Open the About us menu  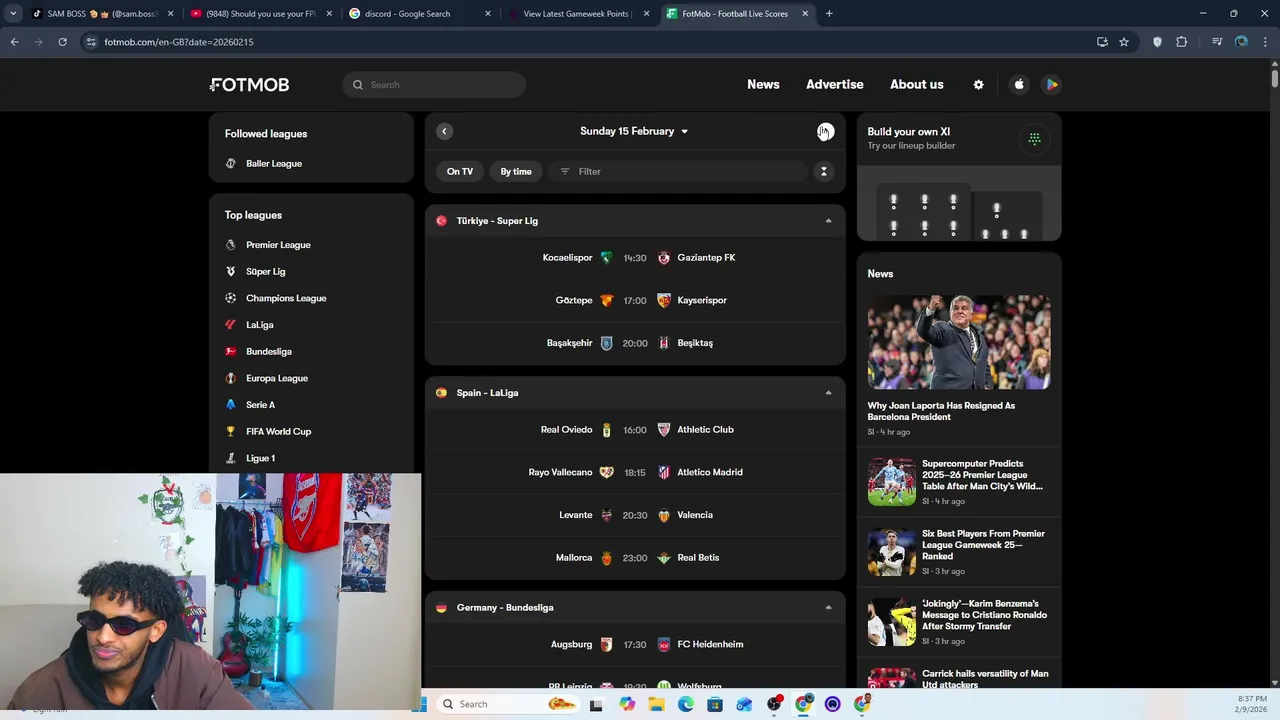click(917, 85)
